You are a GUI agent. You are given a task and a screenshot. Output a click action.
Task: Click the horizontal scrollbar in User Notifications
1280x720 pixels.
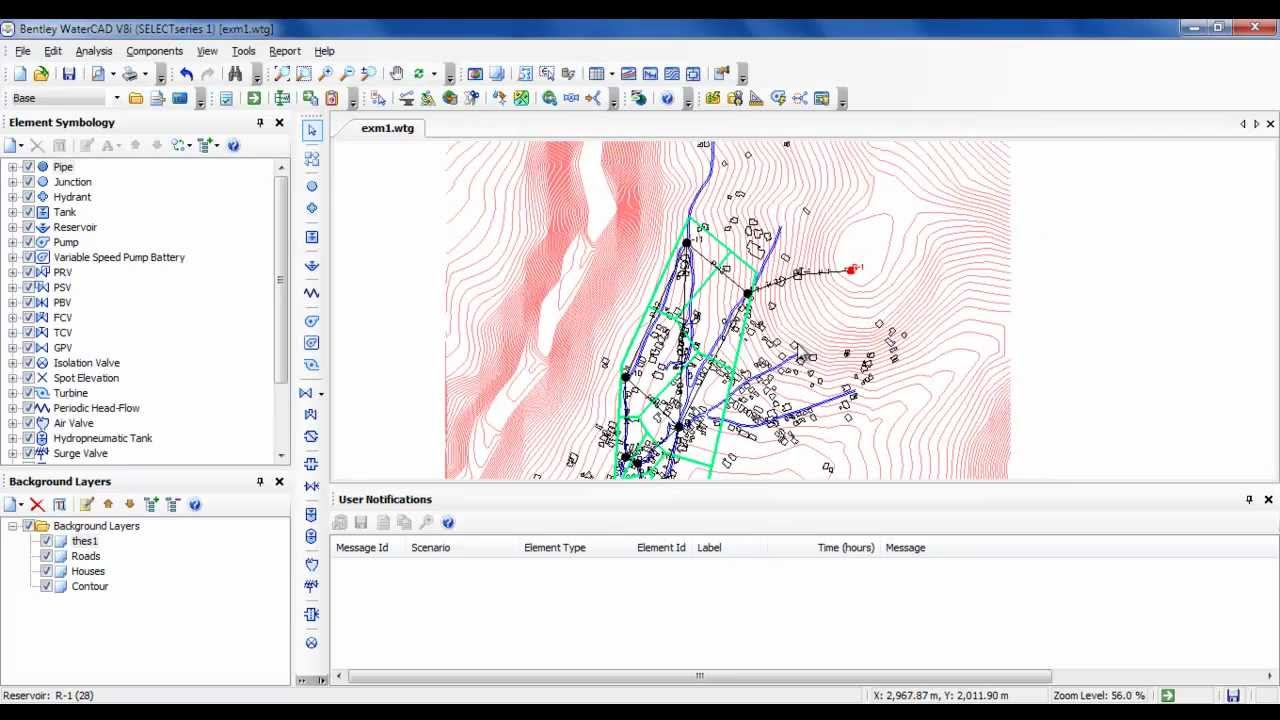click(x=700, y=676)
